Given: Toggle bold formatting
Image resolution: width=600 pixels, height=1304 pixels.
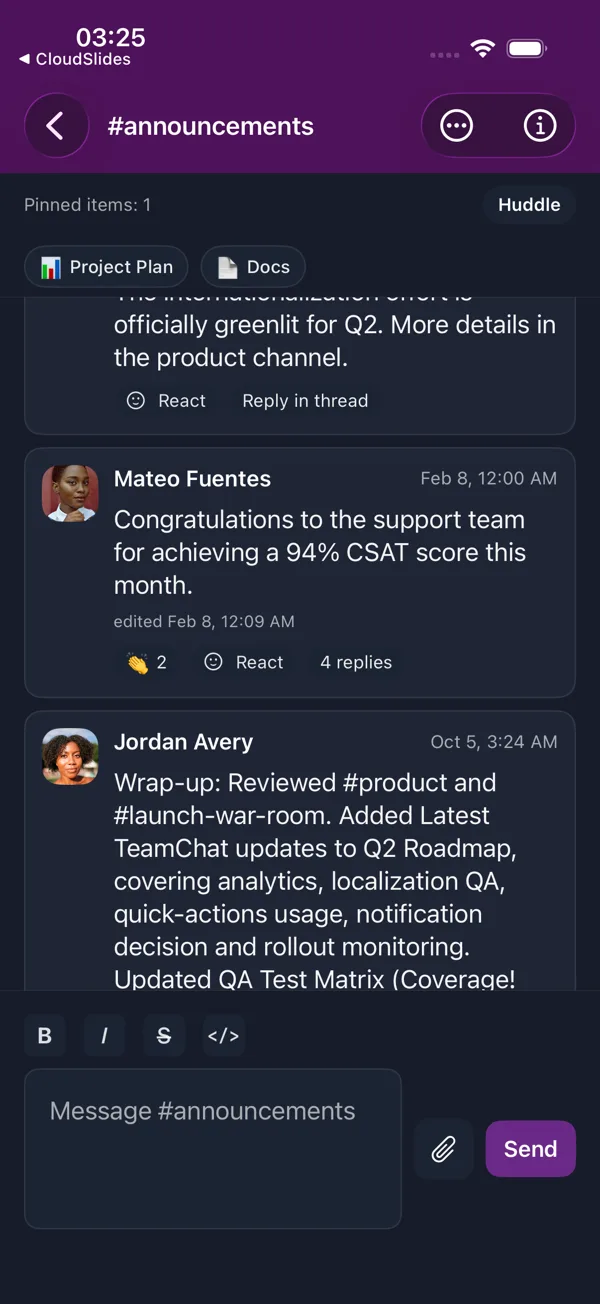Looking at the screenshot, I should click(x=45, y=1036).
